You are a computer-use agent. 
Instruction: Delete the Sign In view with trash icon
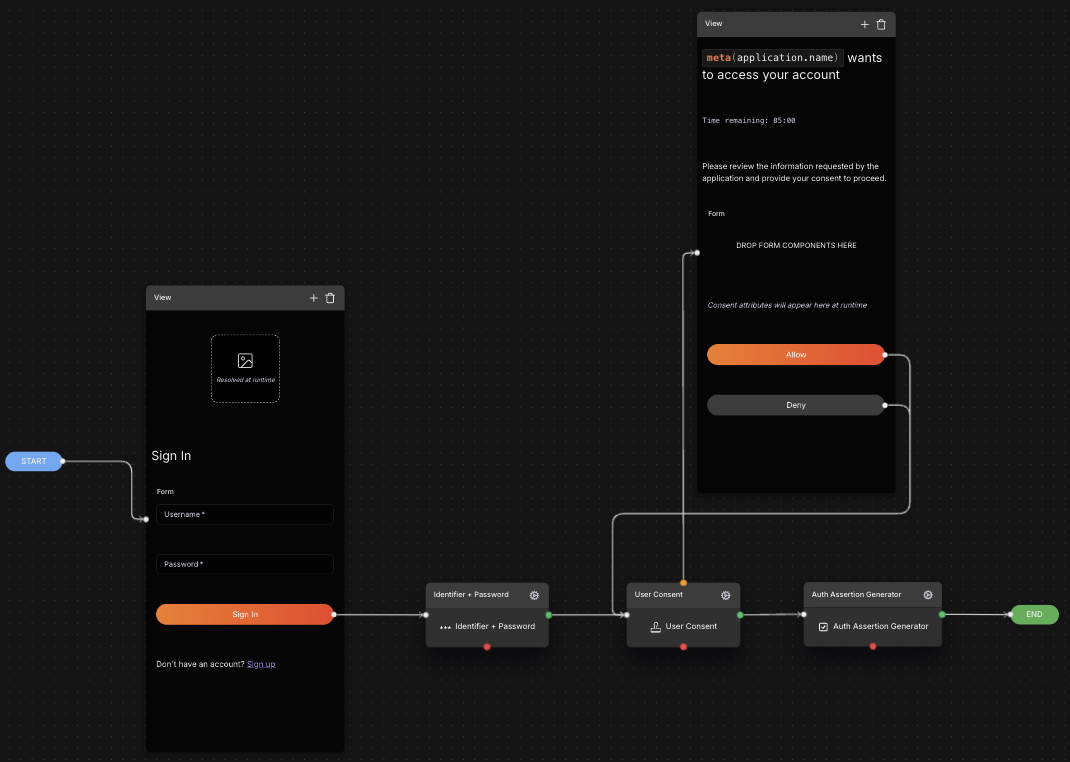[330, 297]
